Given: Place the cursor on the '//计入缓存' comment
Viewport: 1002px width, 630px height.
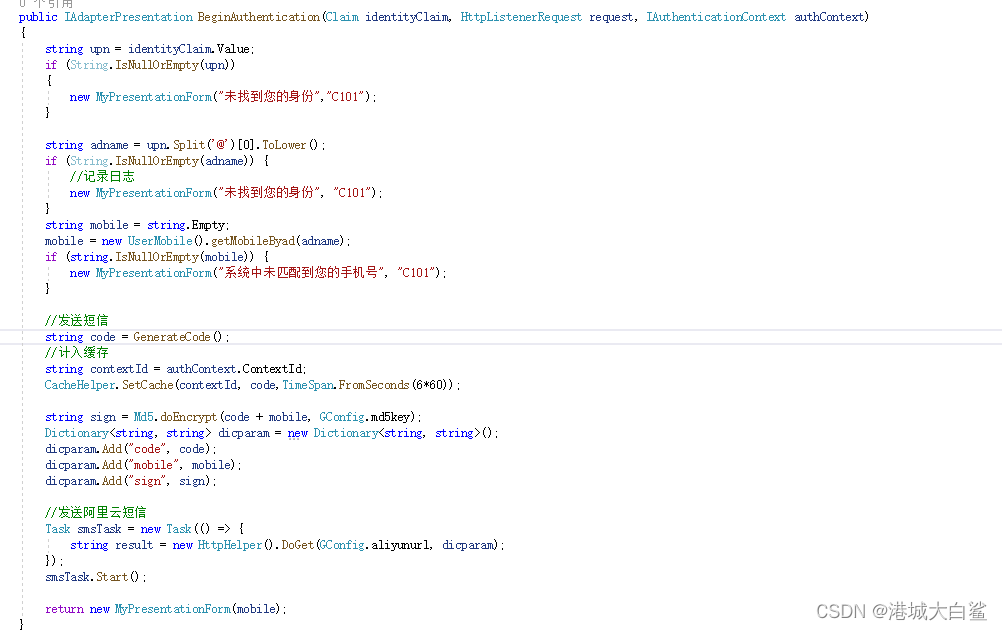Looking at the screenshot, I should pyautogui.click(x=77, y=353).
